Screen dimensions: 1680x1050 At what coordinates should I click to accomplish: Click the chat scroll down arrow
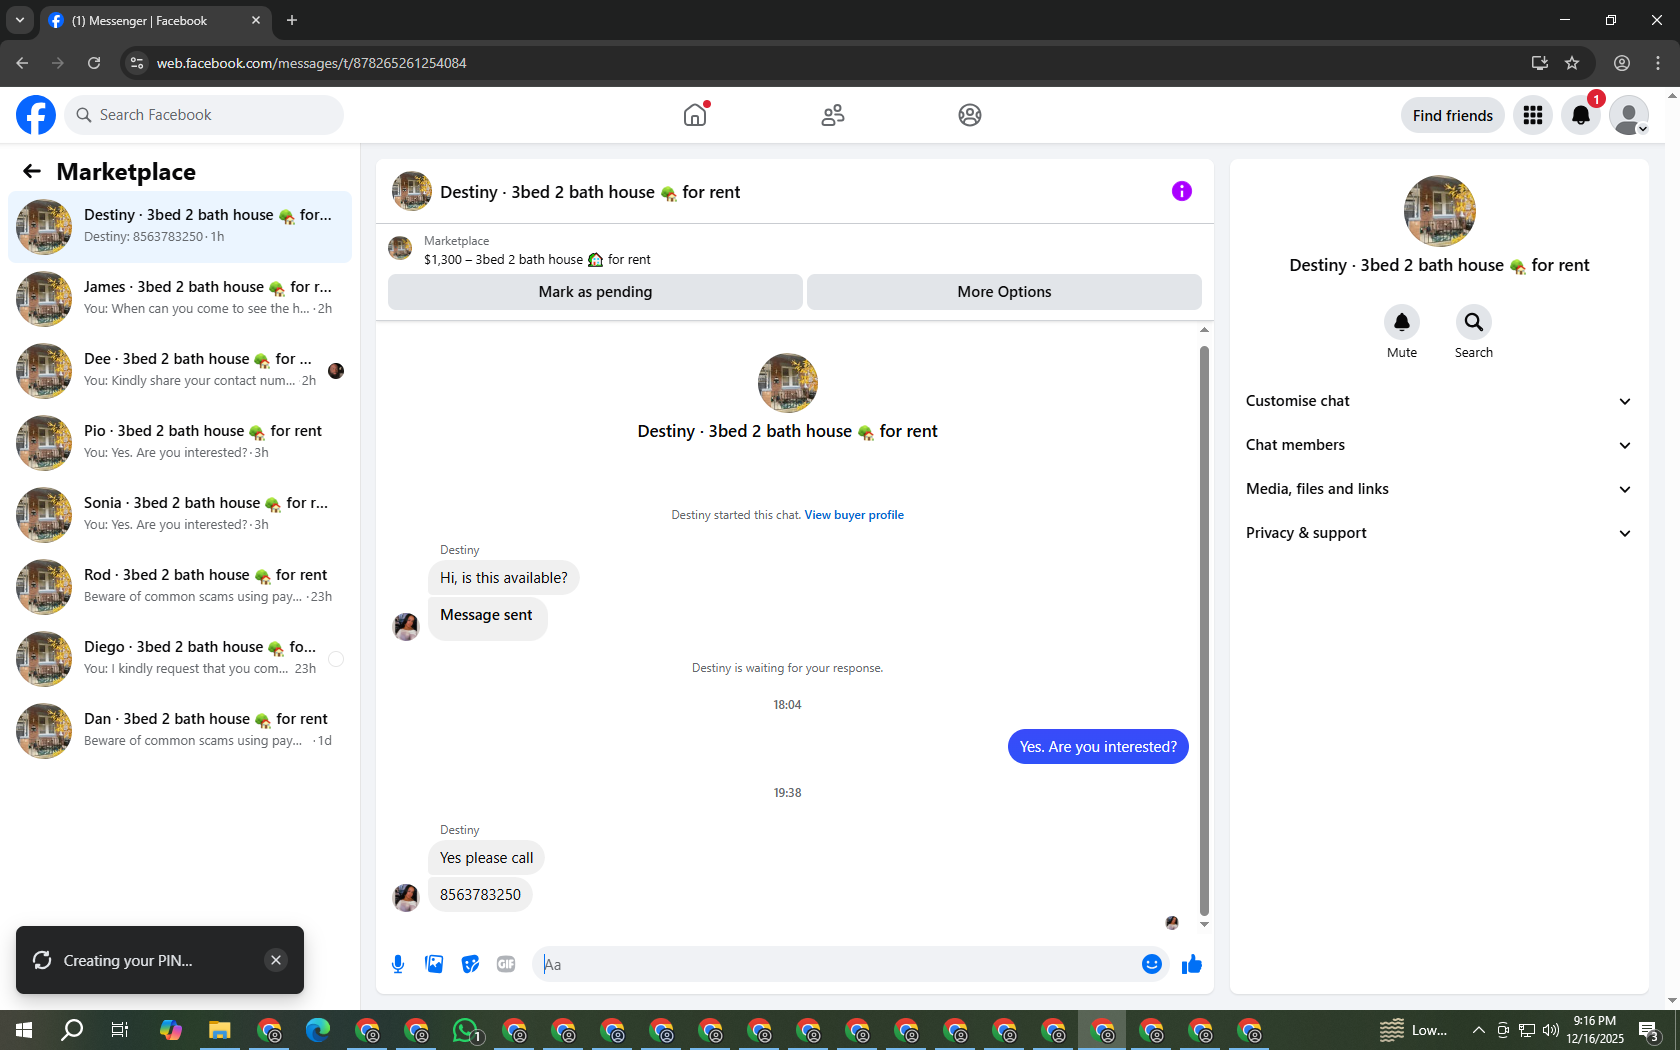pyautogui.click(x=1204, y=924)
